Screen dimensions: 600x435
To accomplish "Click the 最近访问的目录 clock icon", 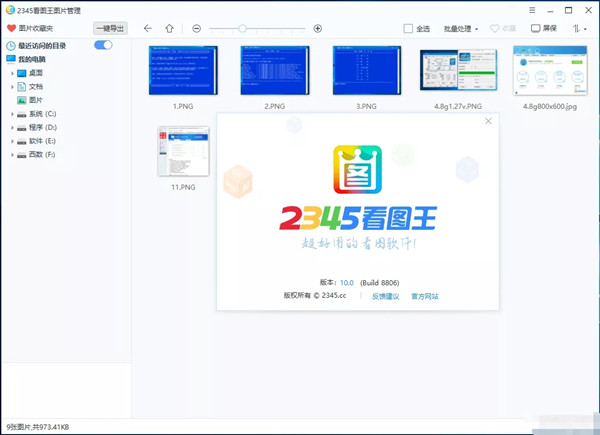I will (x=11, y=46).
